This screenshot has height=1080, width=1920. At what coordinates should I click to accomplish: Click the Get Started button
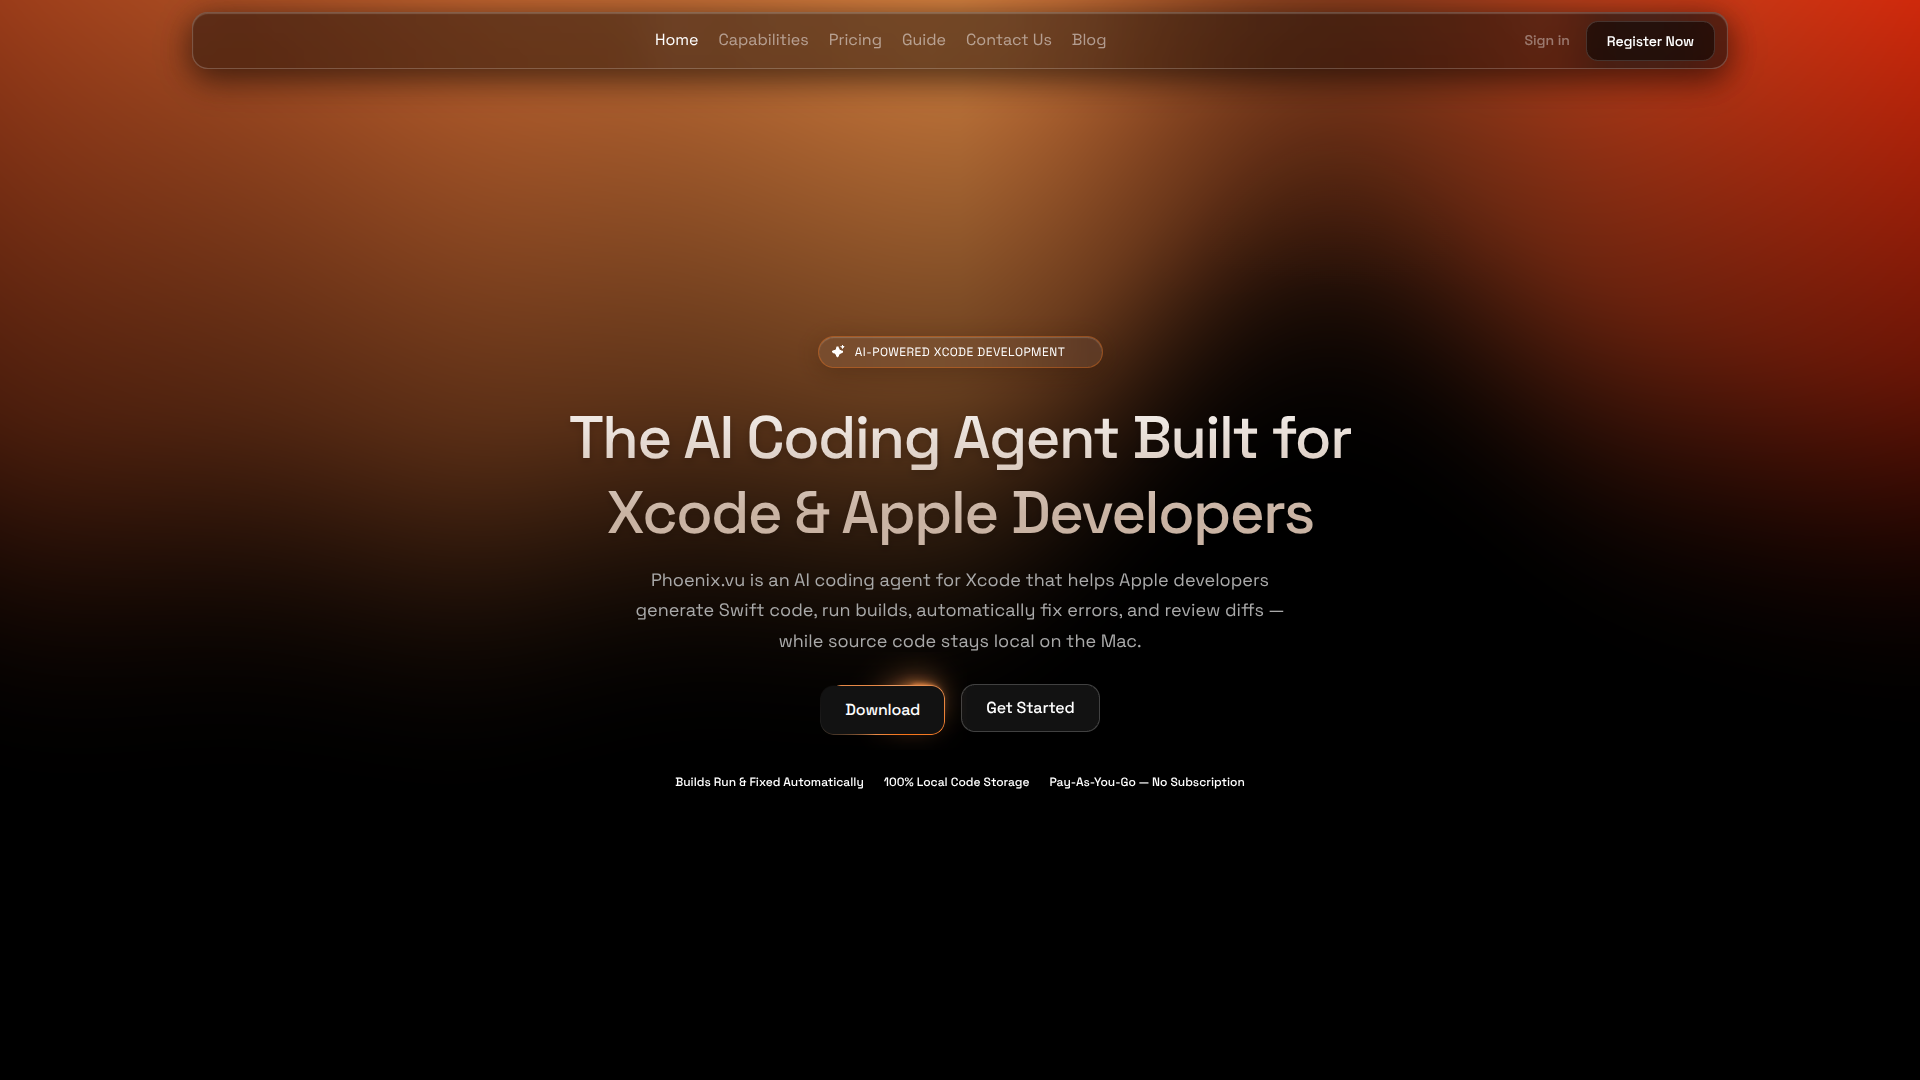tap(1030, 708)
